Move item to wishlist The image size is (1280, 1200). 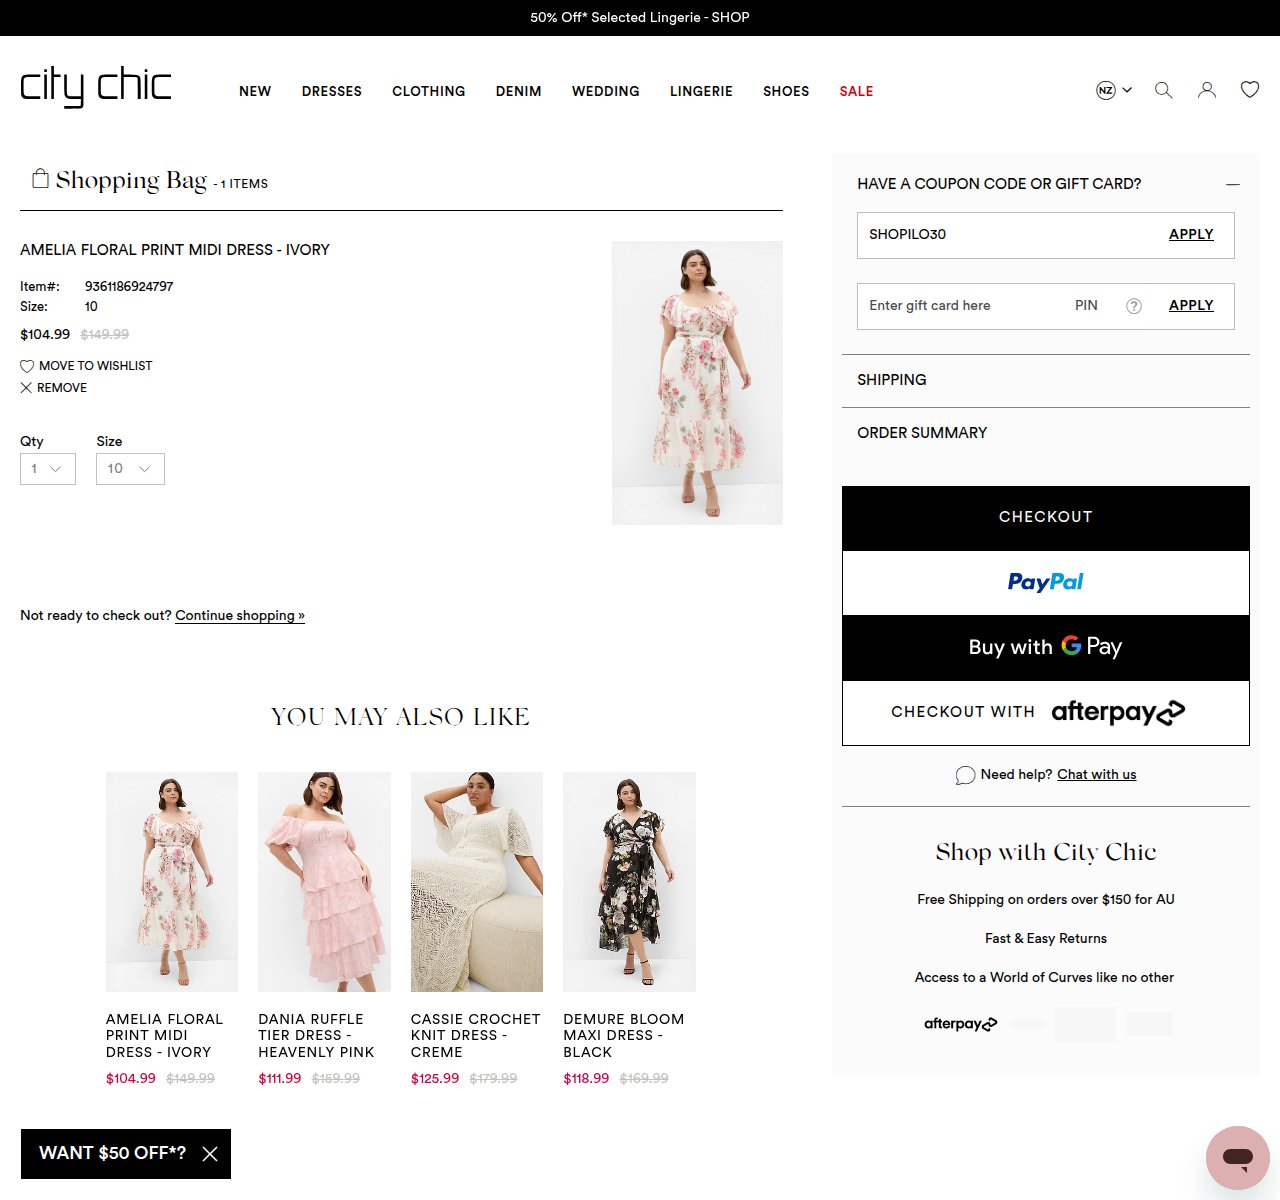[x=86, y=366]
